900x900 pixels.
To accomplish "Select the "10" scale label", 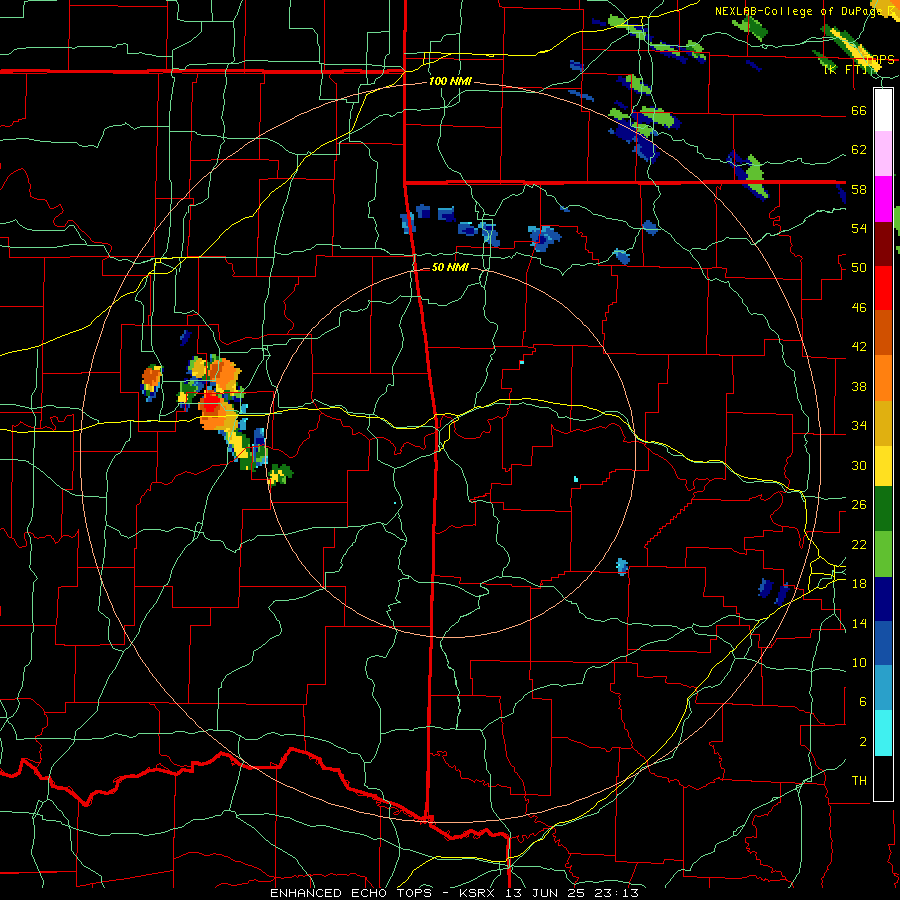I will pyautogui.click(x=859, y=662).
